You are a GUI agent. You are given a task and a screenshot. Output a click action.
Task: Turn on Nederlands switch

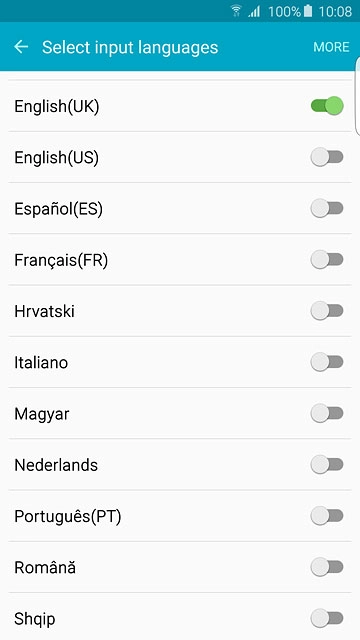(327, 464)
